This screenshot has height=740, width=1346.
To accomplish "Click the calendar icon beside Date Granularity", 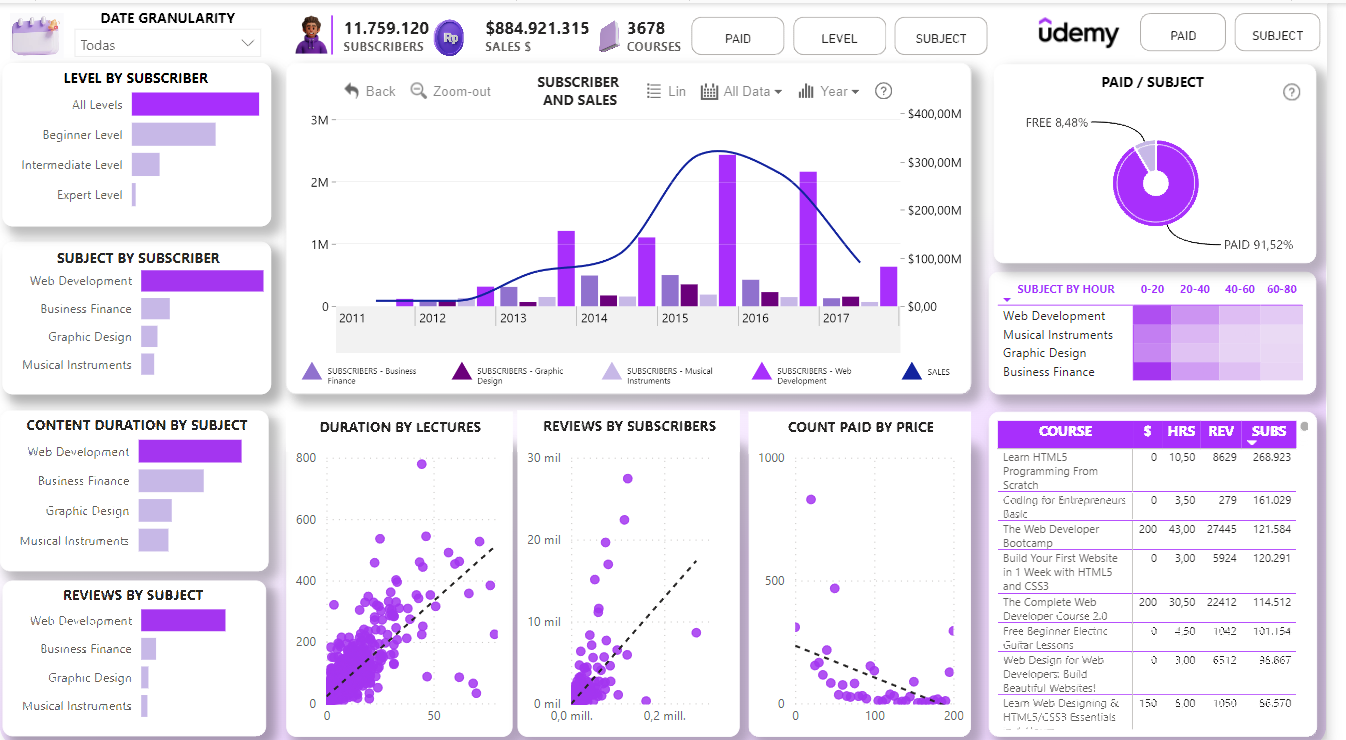I will [35, 35].
